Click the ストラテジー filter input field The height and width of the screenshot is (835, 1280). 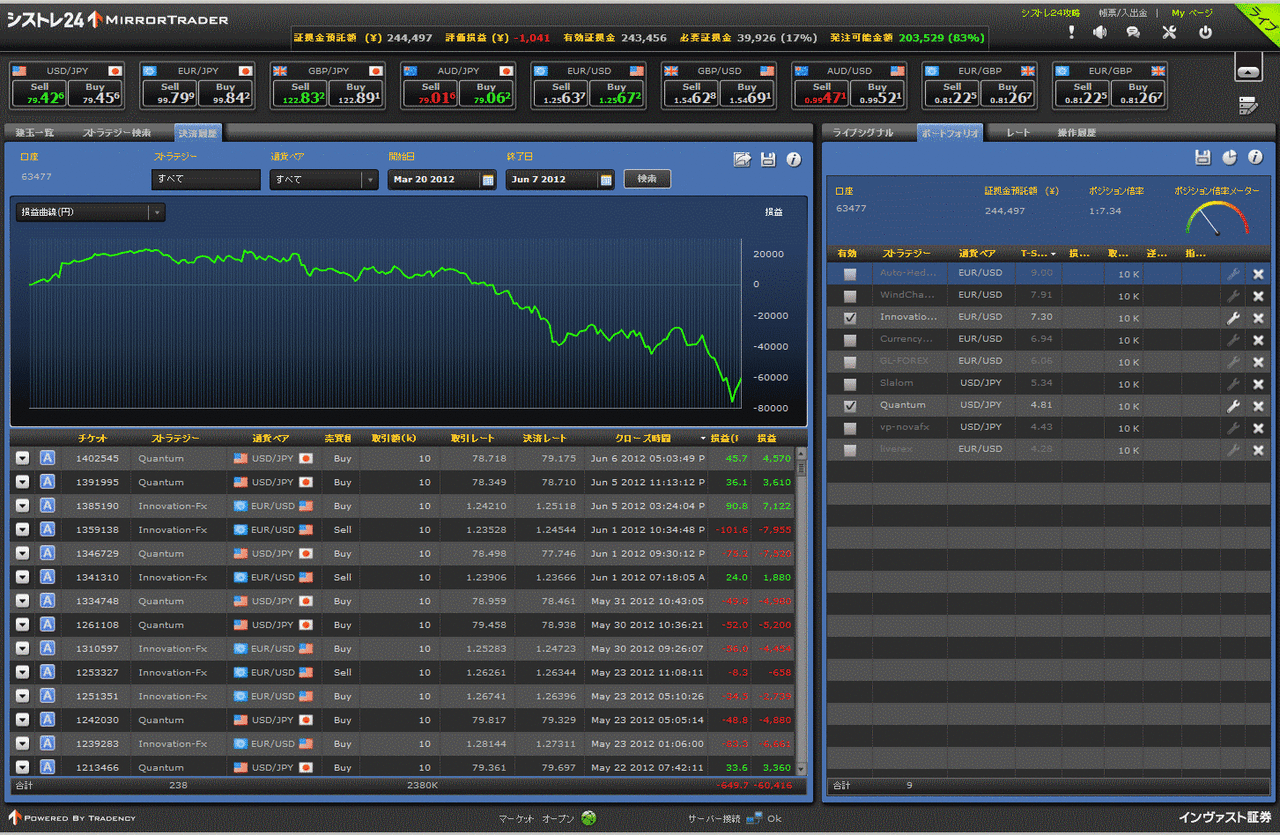coord(206,180)
